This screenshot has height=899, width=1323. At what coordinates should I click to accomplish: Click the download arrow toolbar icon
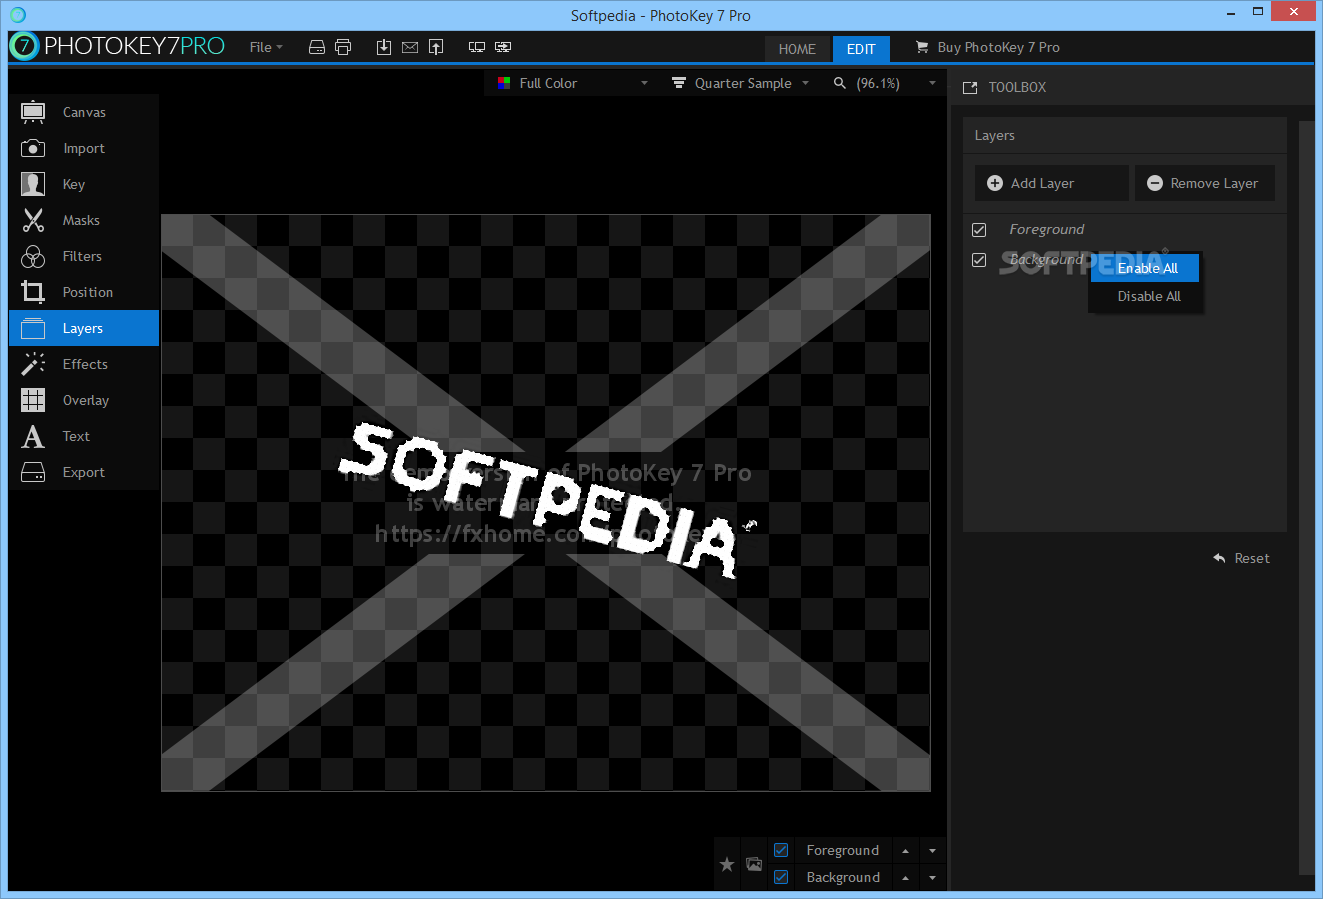pyautogui.click(x=384, y=47)
